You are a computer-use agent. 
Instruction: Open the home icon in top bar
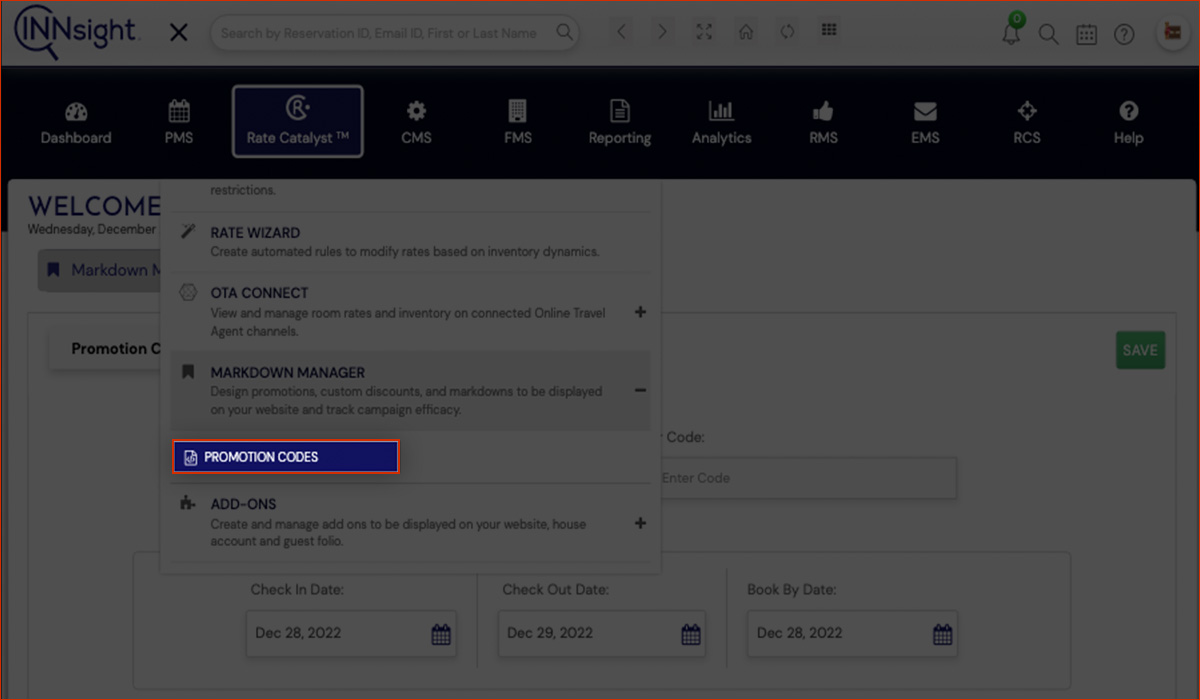(746, 32)
